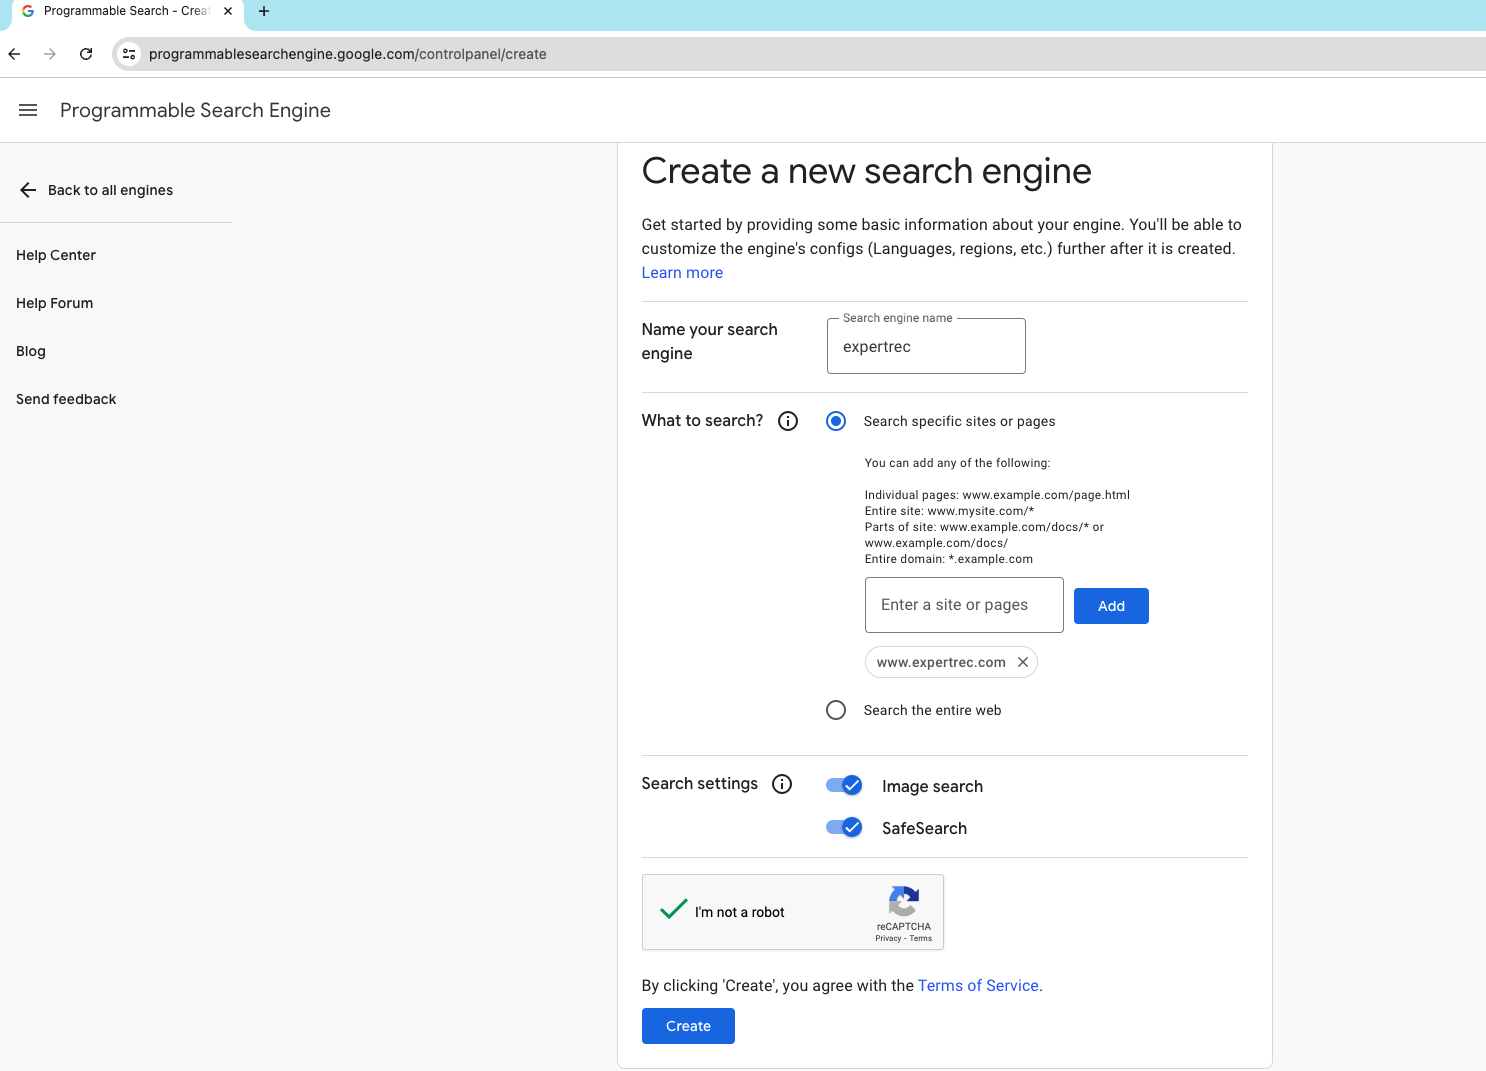Open the Terms of Service link

[x=977, y=985]
